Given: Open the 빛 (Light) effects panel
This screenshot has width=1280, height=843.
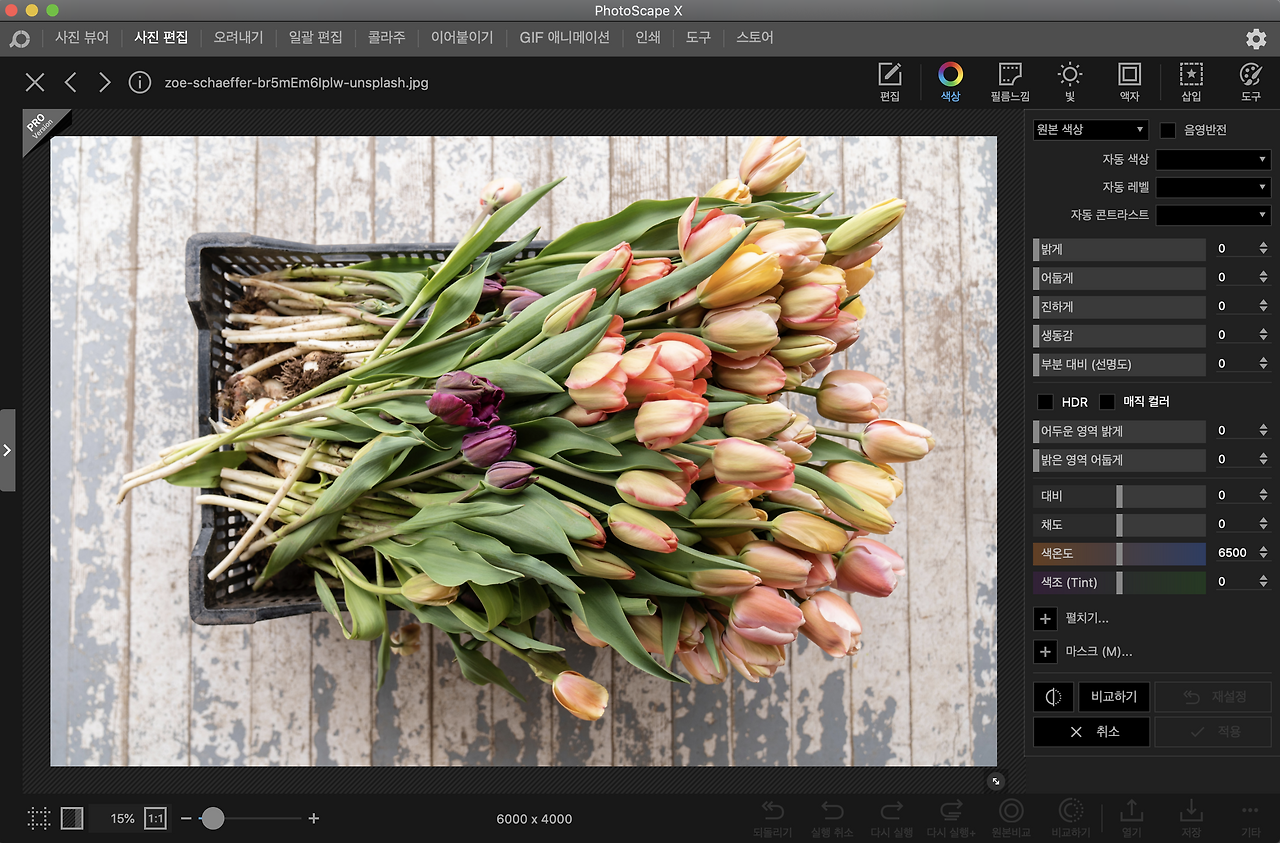Looking at the screenshot, I should pyautogui.click(x=1070, y=81).
